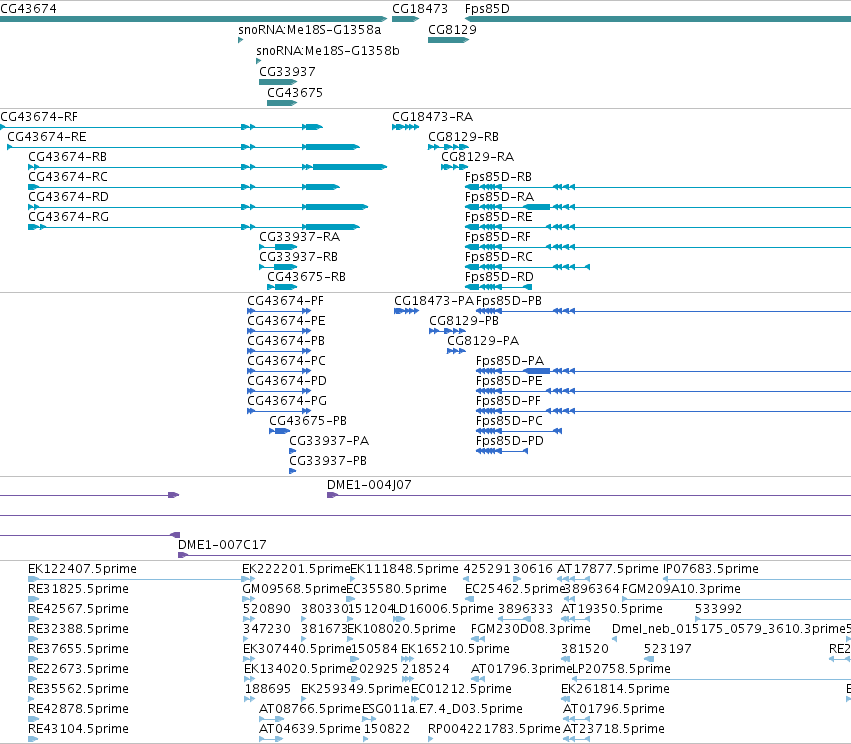
Task: Click protein label CG43674-PE
Action: [x=286, y=321]
